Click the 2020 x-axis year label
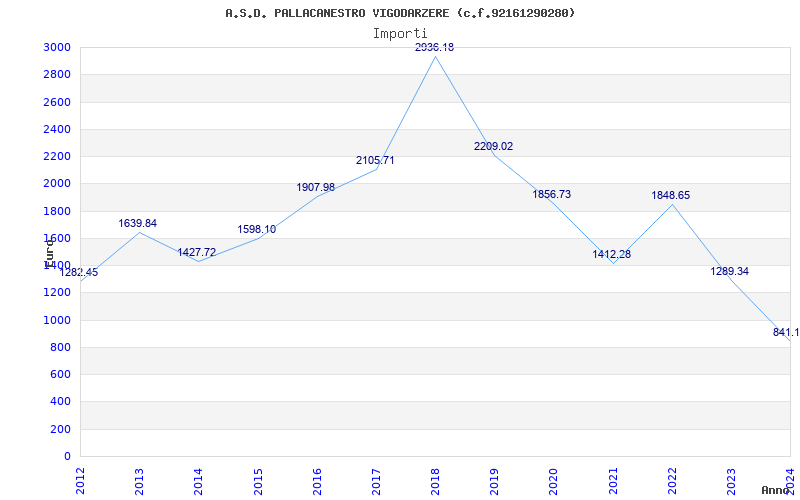This screenshot has height=500, width=800. pyautogui.click(x=554, y=481)
